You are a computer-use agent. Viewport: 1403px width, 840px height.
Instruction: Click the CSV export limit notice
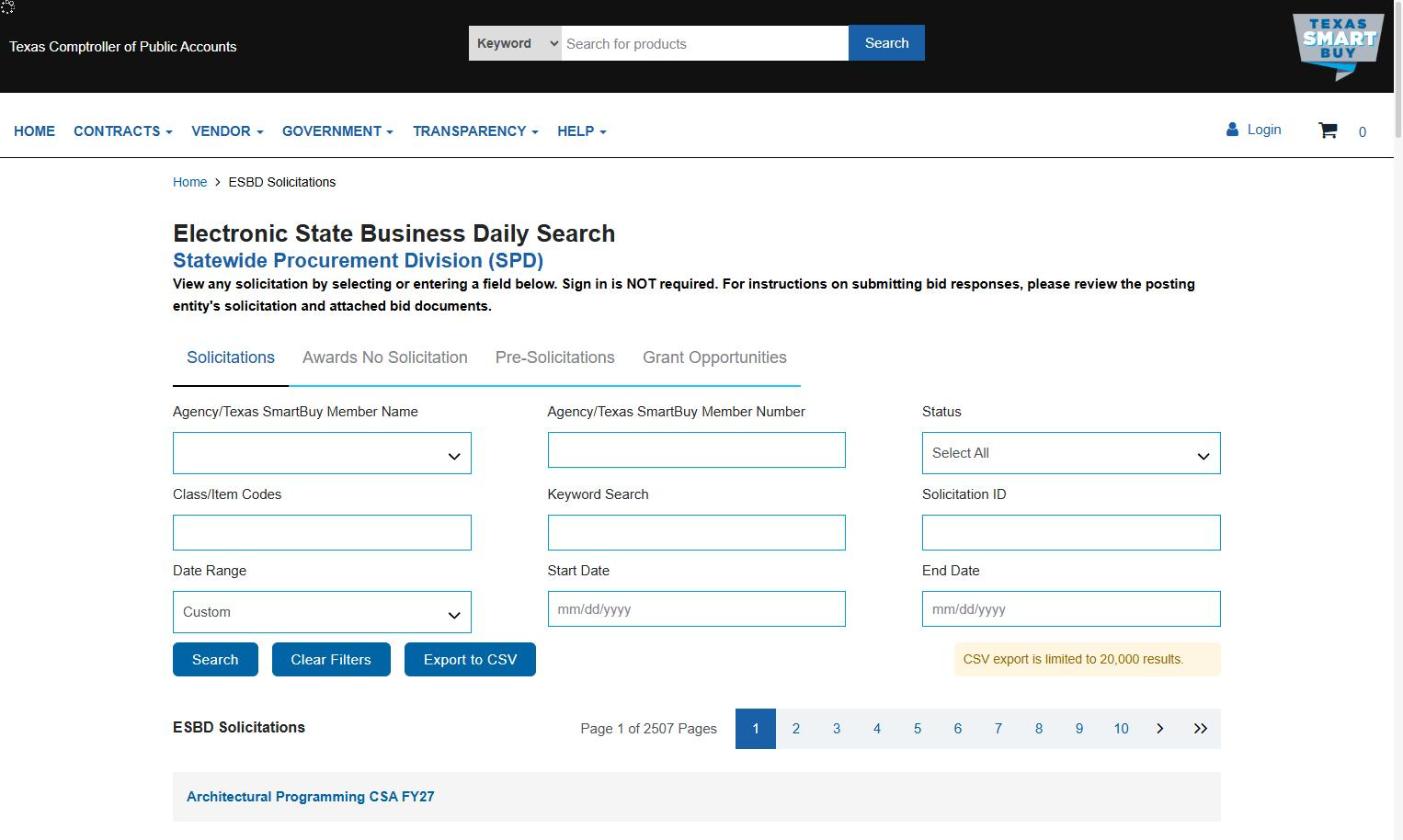pos(1087,659)
